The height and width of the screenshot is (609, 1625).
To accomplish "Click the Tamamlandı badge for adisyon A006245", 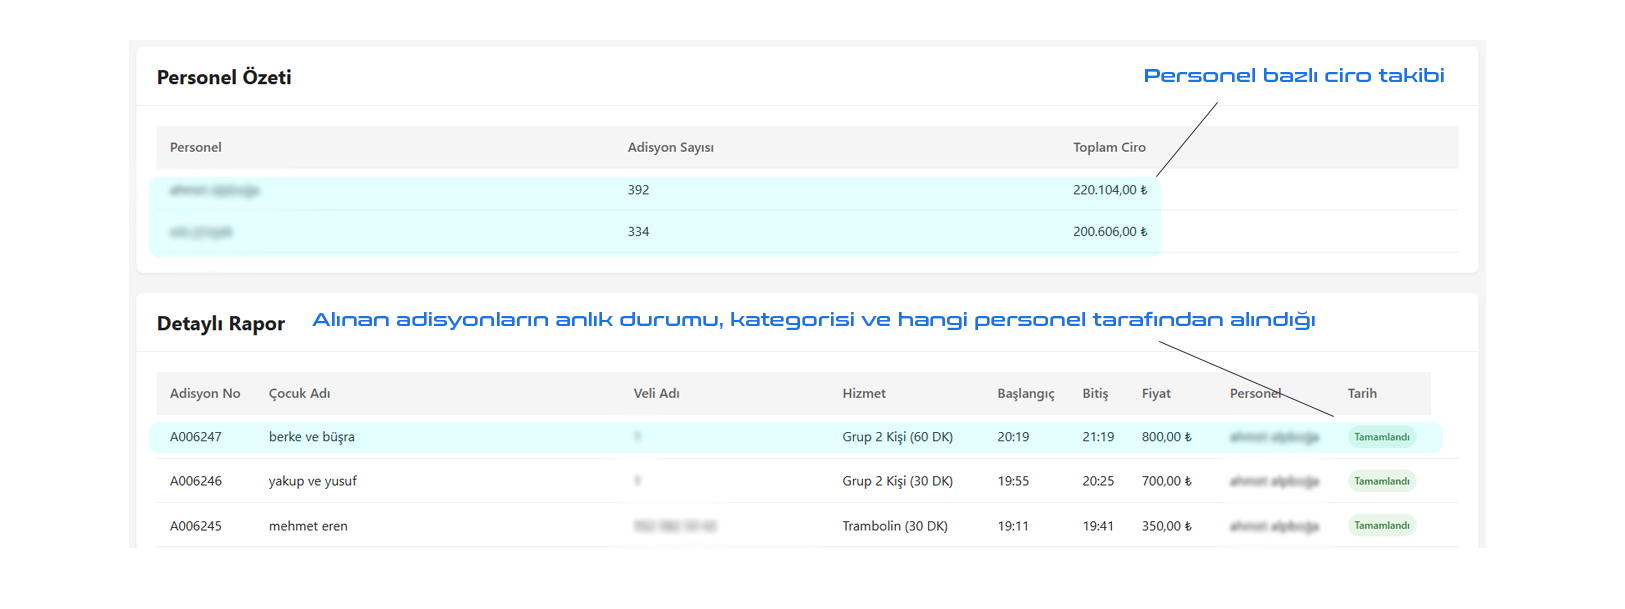I will point(1381,525).
